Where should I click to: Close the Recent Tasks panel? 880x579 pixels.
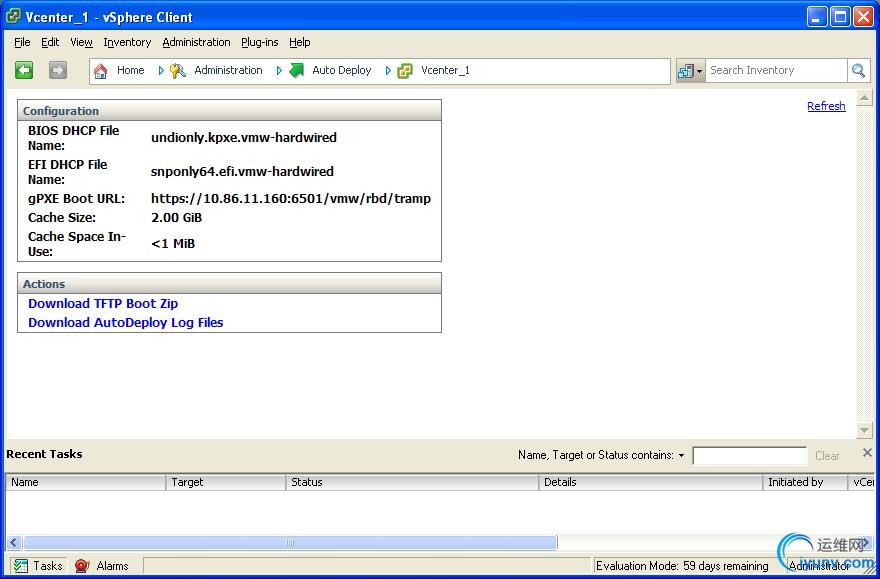(x=867, y=453)
